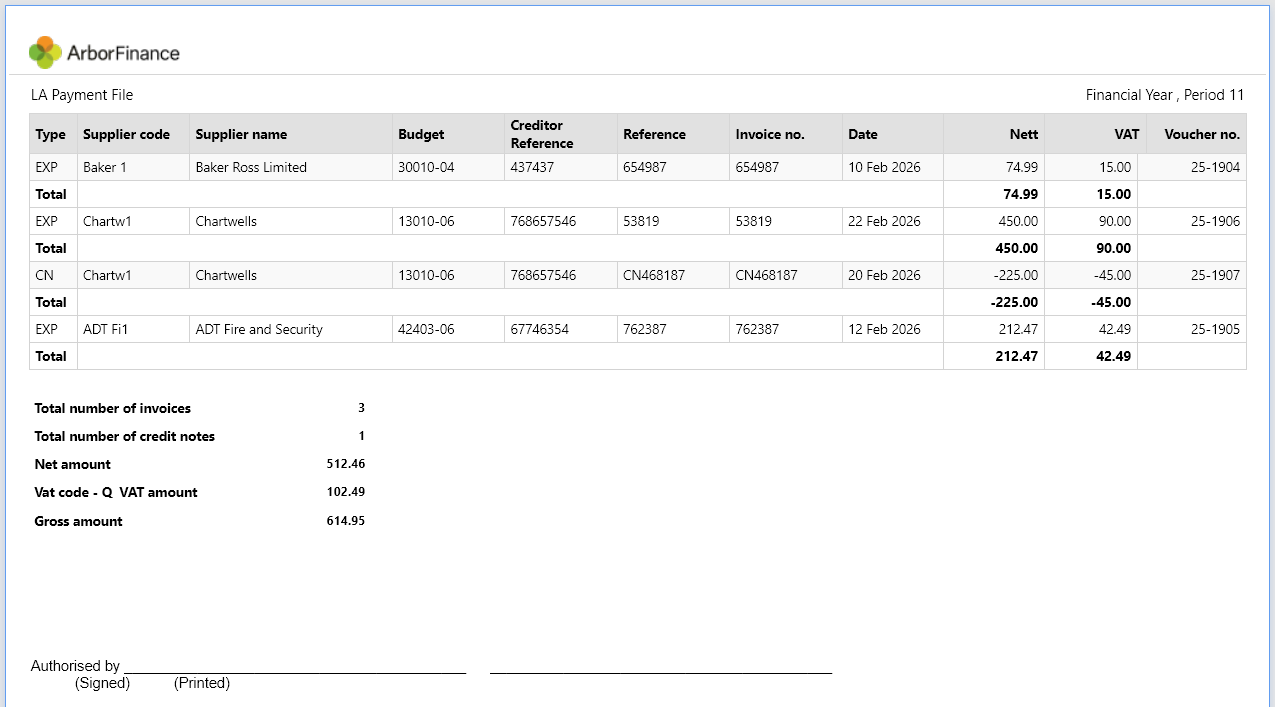Click the bold total VAT '-45.00'

pos(1111,302)
